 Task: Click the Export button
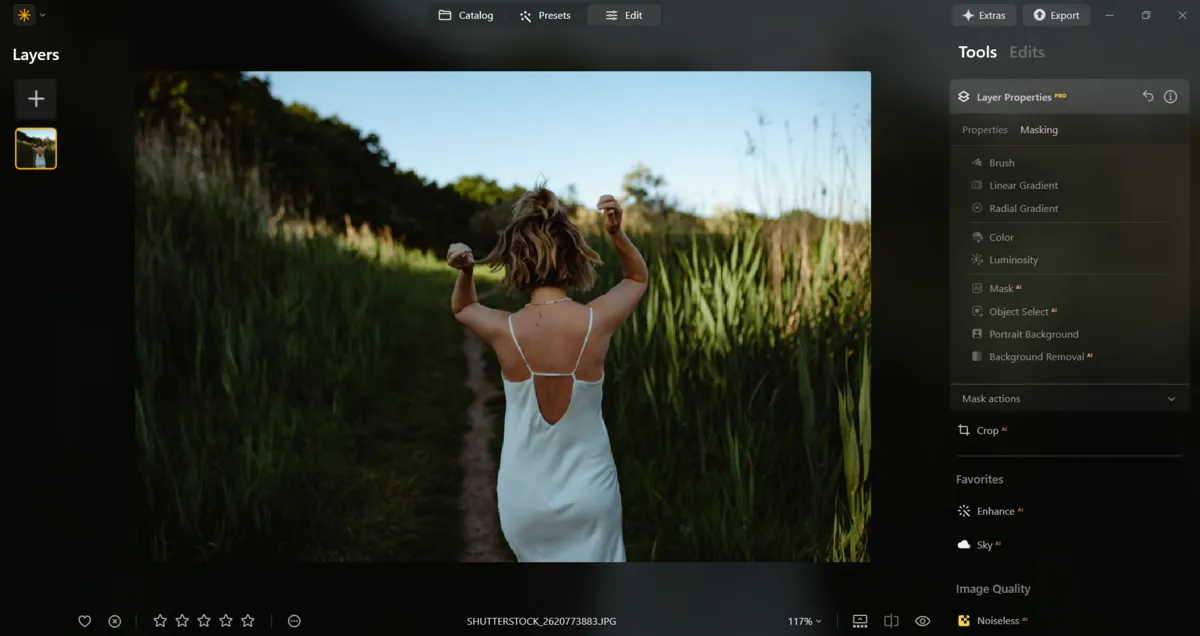pos(1056,15)
